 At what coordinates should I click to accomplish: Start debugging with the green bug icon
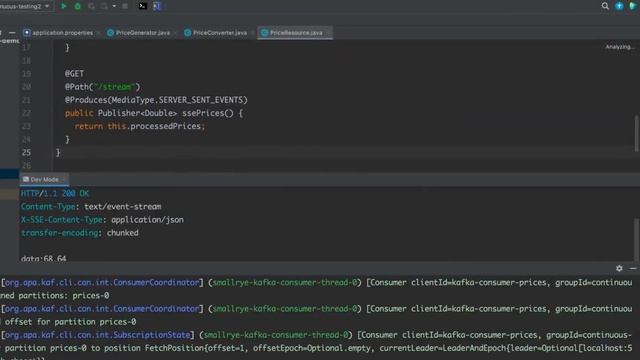[78, 6]
